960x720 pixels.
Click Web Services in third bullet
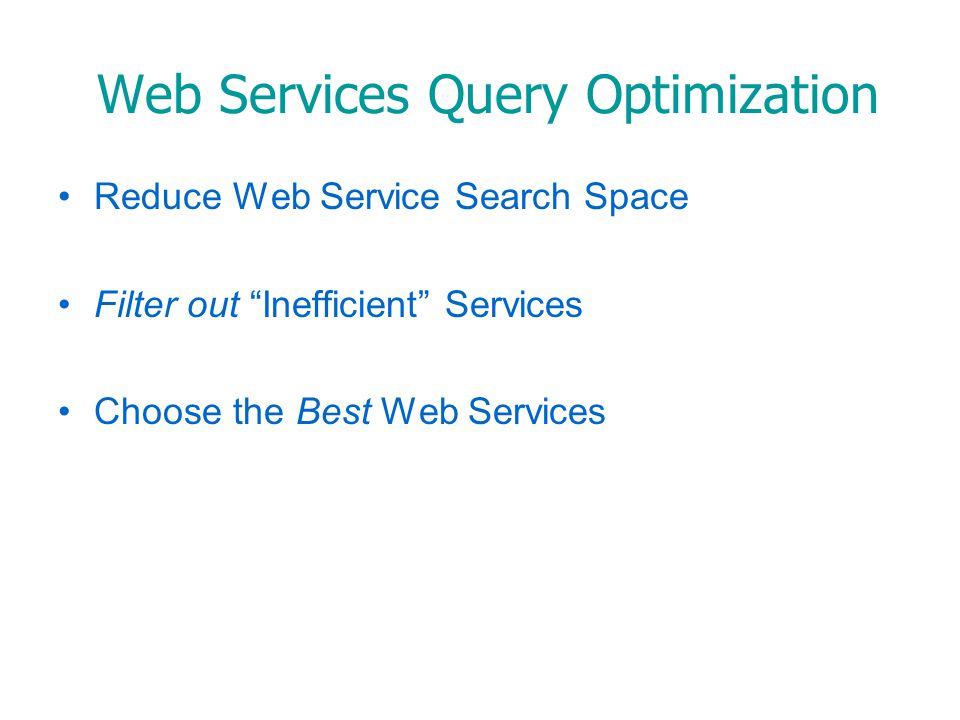pyautogui.click(x=493, y=411)
